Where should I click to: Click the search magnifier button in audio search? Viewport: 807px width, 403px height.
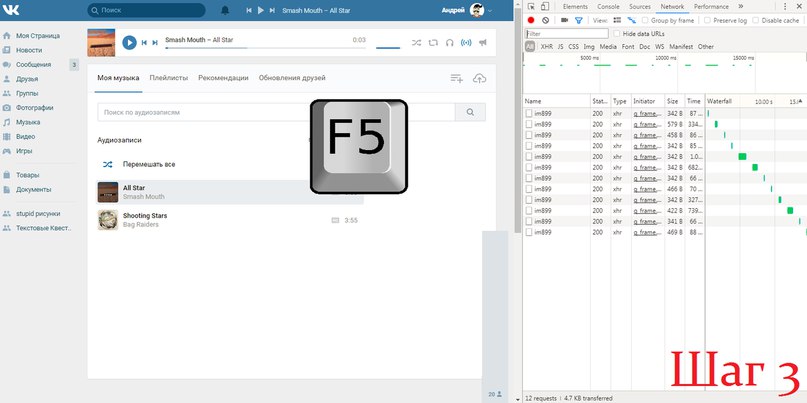(470, 112)
